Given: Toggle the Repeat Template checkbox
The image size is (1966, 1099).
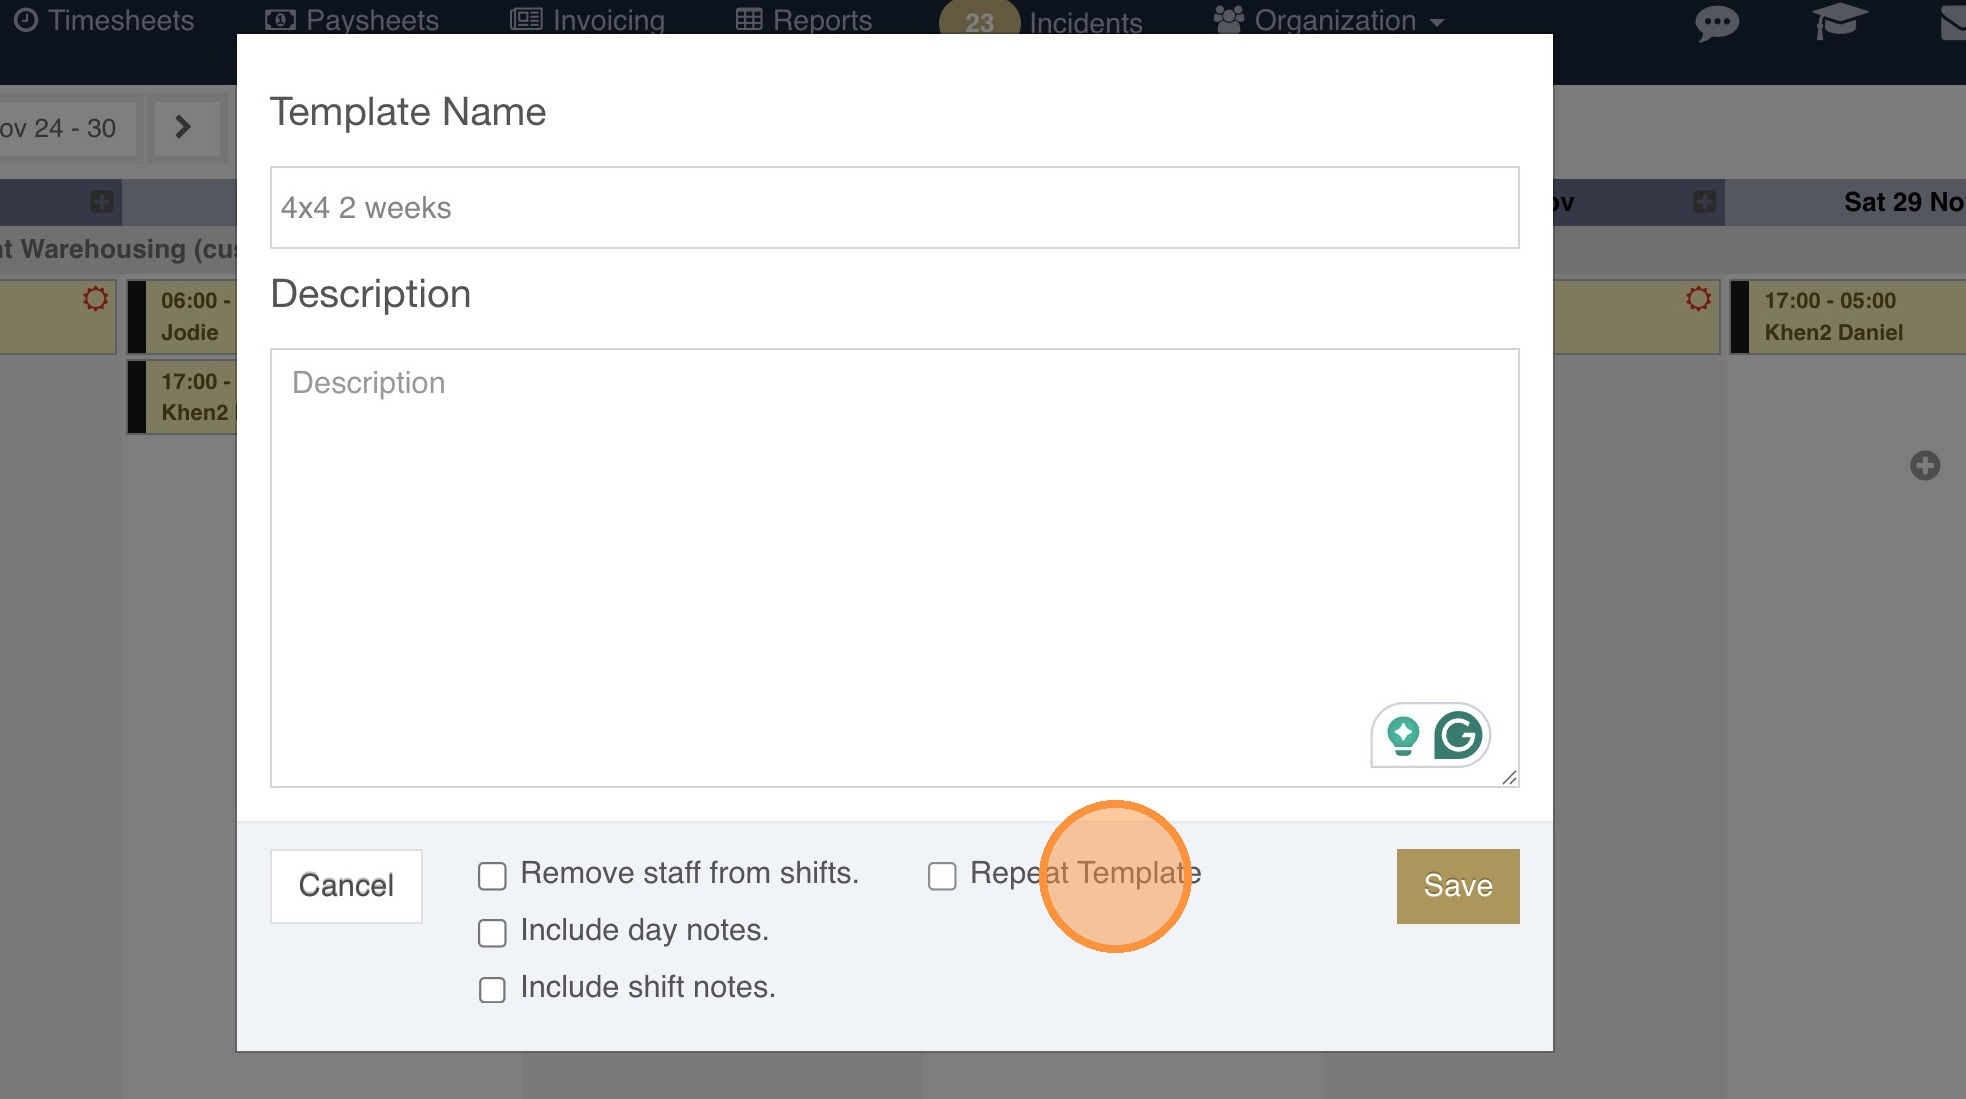Looking at the screenshot, I should (942, 876).
